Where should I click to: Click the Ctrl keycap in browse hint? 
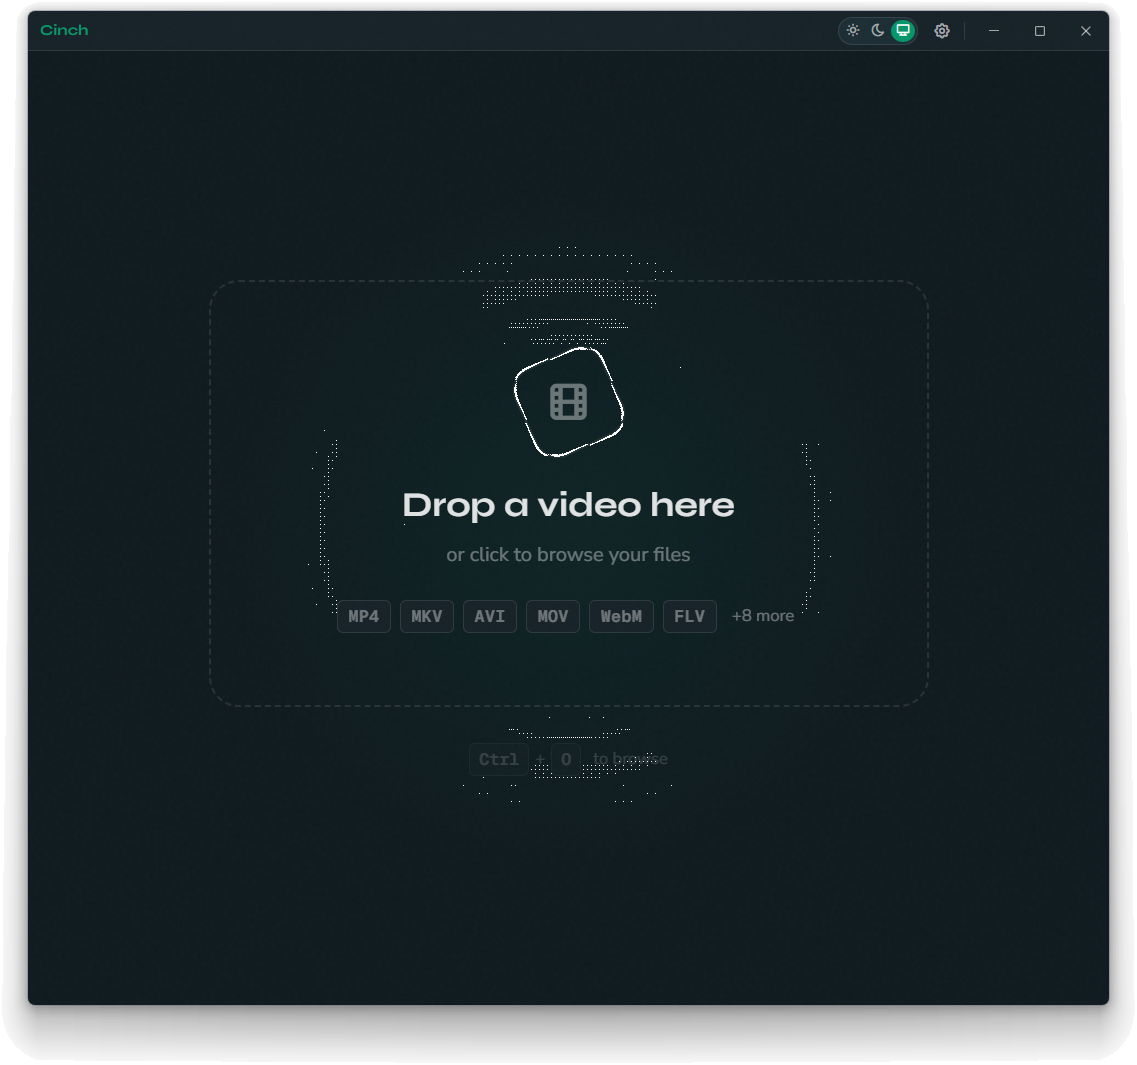point(498,759)
